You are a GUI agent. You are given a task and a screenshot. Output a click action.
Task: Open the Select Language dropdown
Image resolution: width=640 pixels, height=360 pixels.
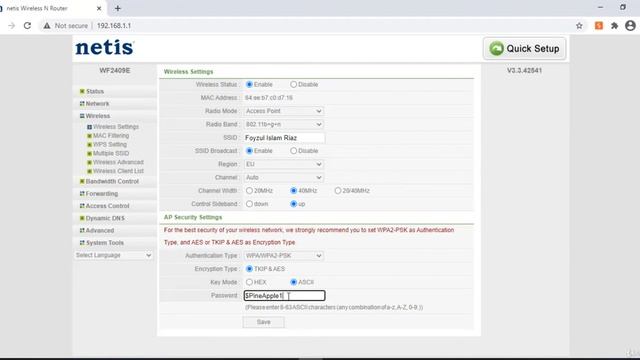coord(113,255)
